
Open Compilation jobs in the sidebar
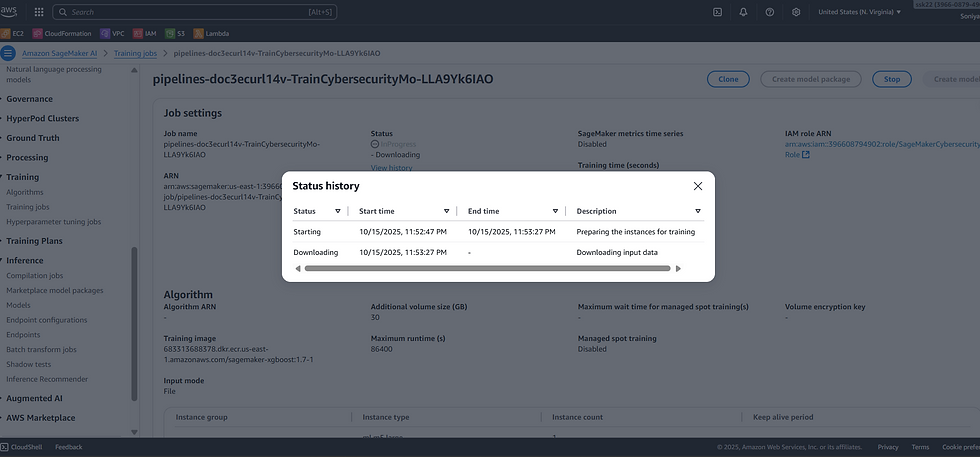[34, 276]
